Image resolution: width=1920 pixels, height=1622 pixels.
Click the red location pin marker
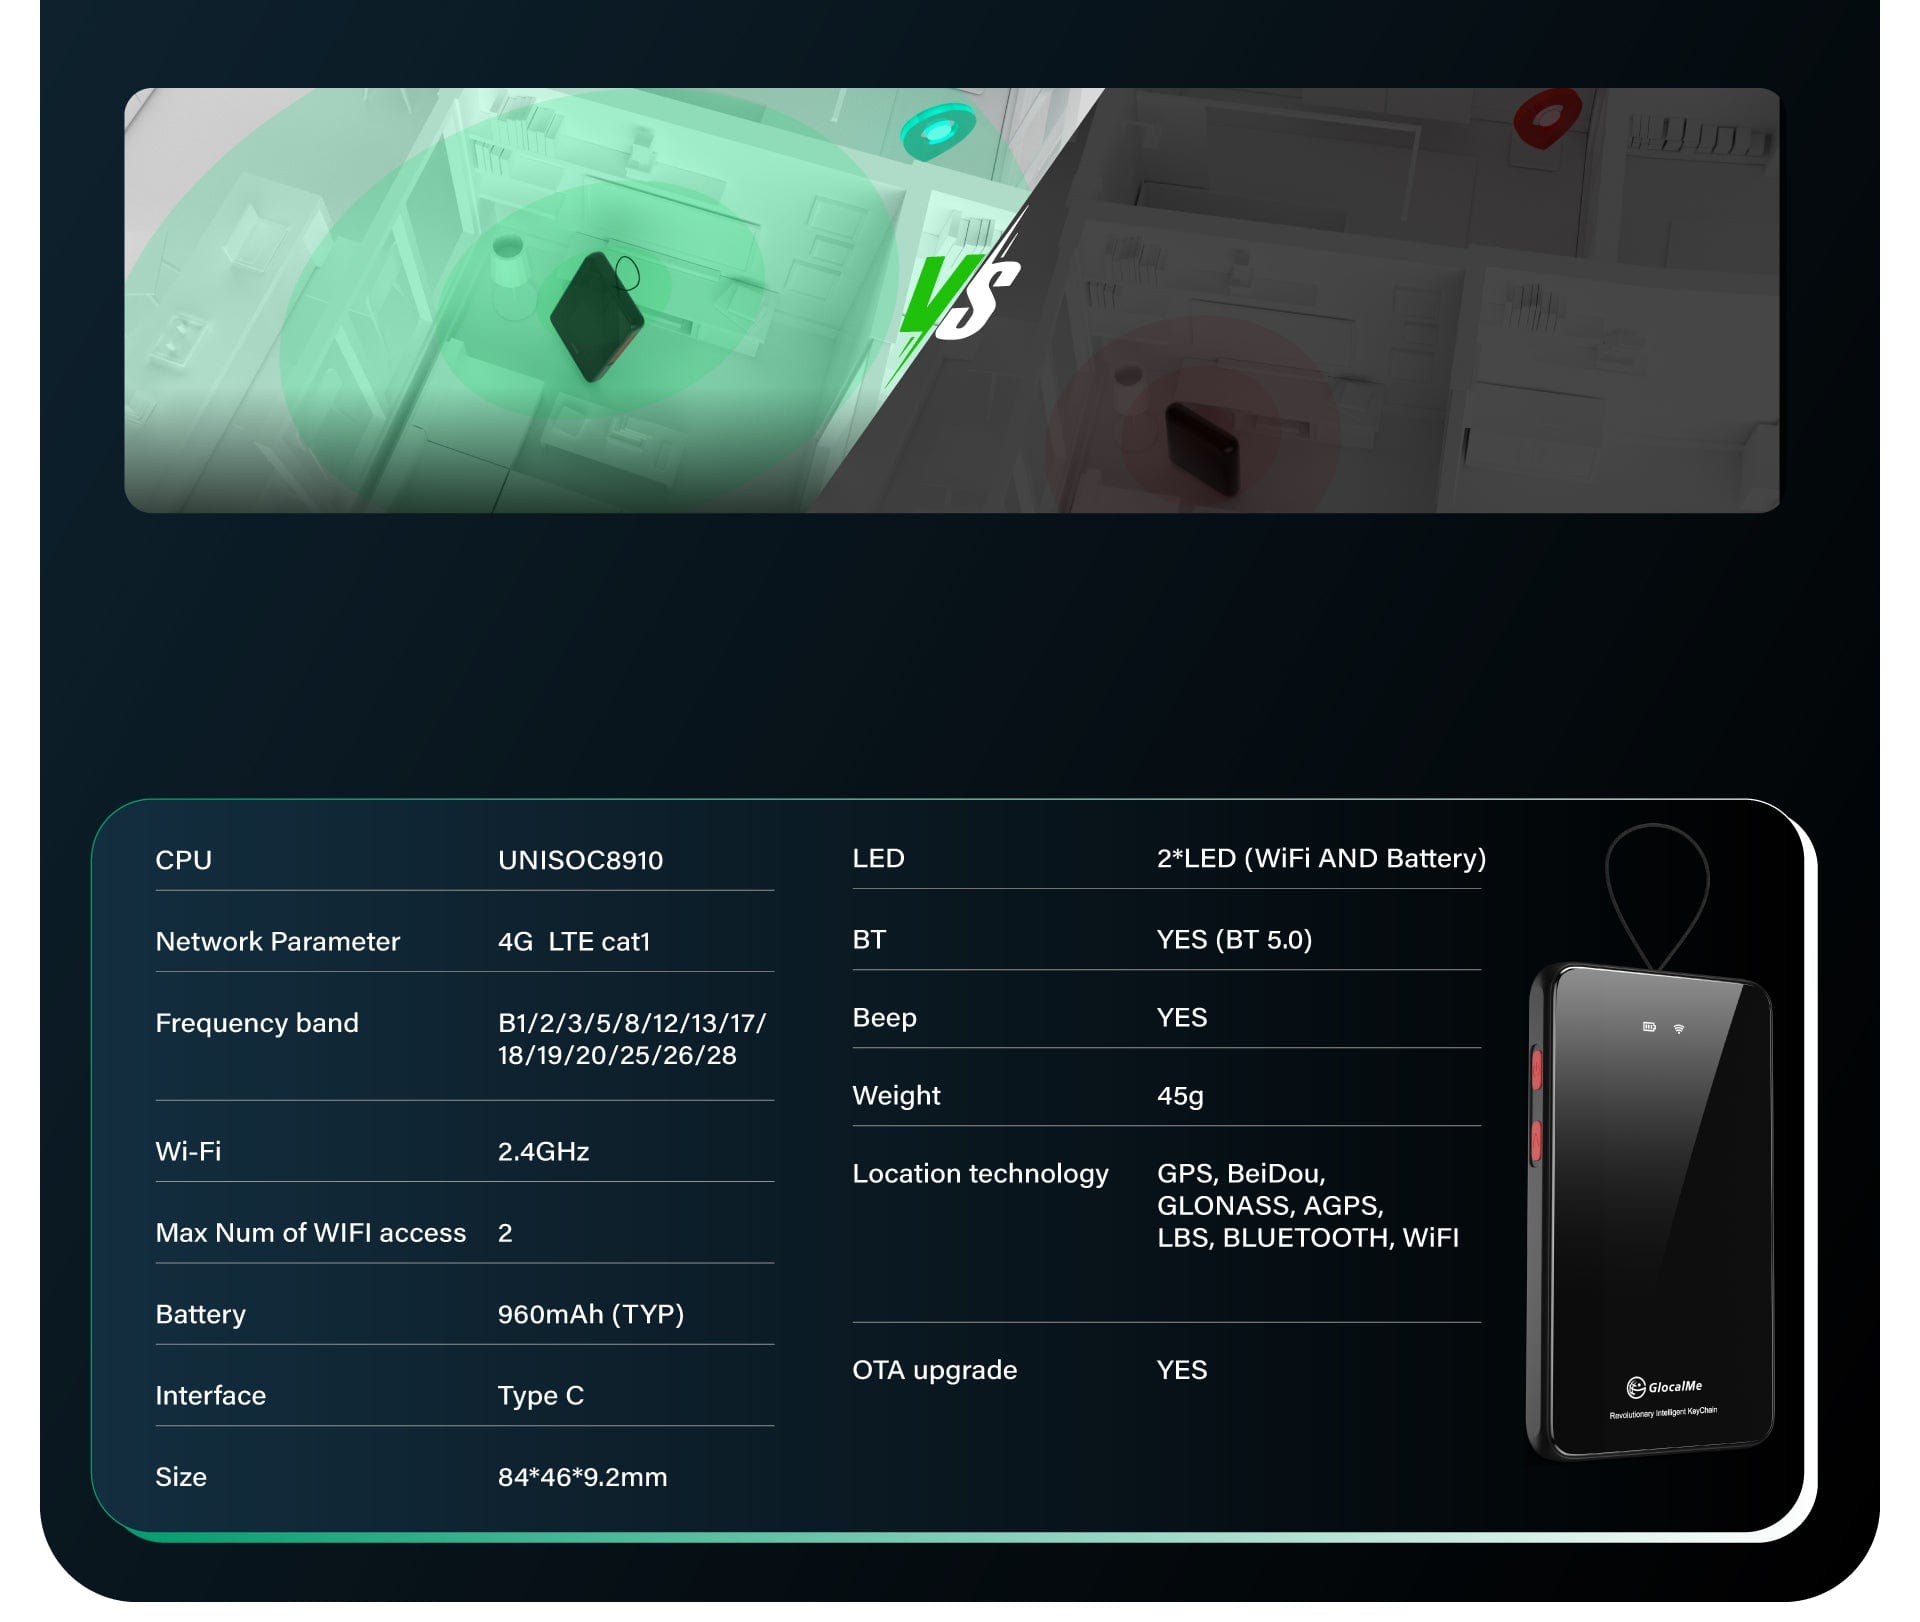pyautogui.click(x=1547, y=118)
